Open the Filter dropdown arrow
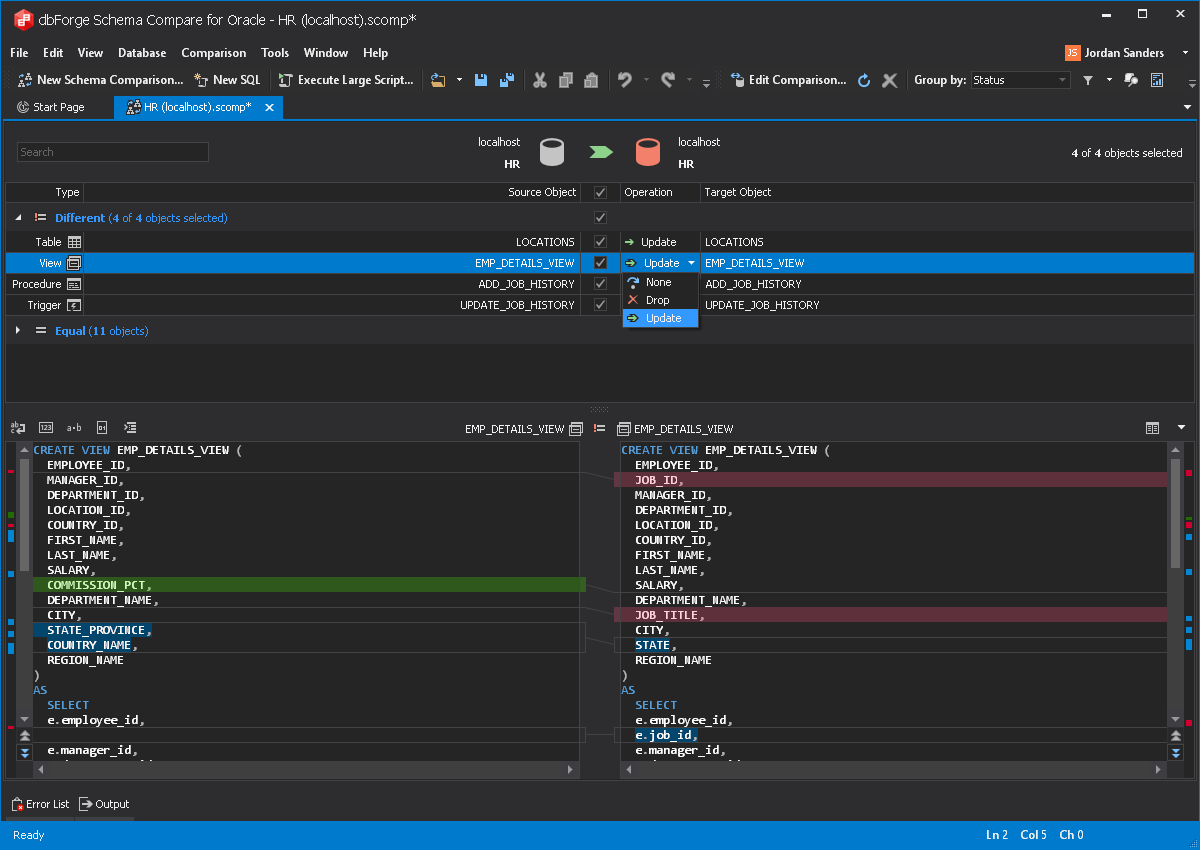The width and height of the screenshot is (1200, 850). click(x=1109, y=80)
